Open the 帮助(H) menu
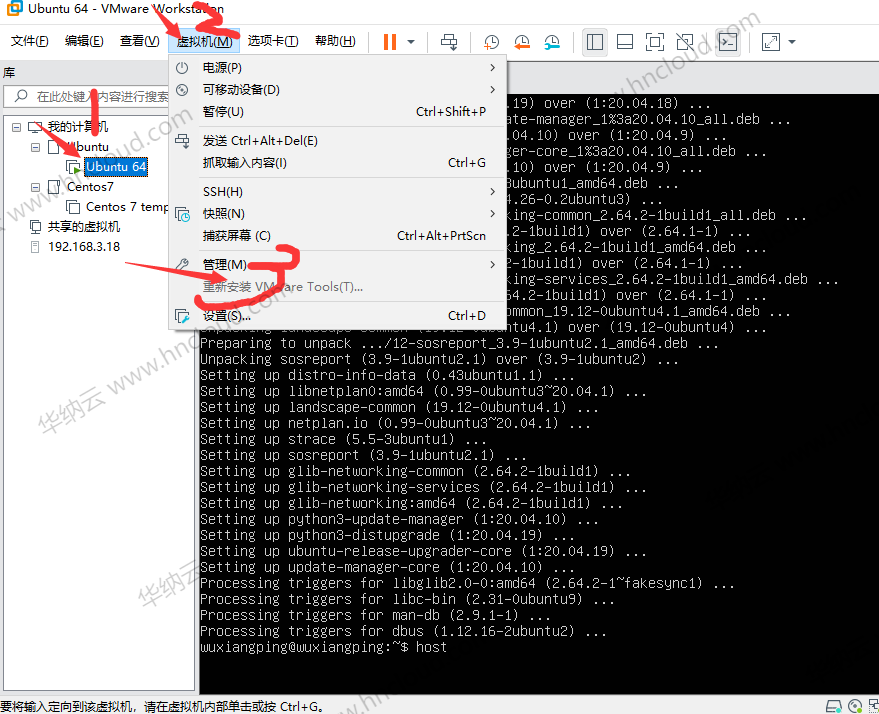Screen dimensions: 879x714 click(x=335, y=41)
